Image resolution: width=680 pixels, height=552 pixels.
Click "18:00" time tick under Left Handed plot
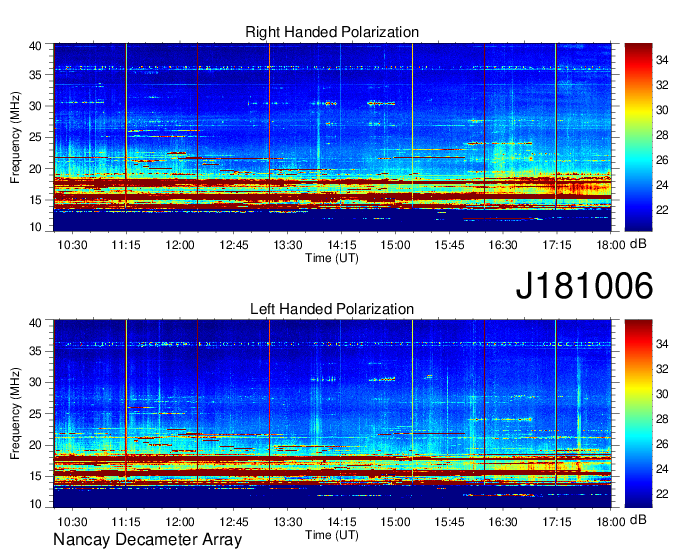tap(611, 521)
